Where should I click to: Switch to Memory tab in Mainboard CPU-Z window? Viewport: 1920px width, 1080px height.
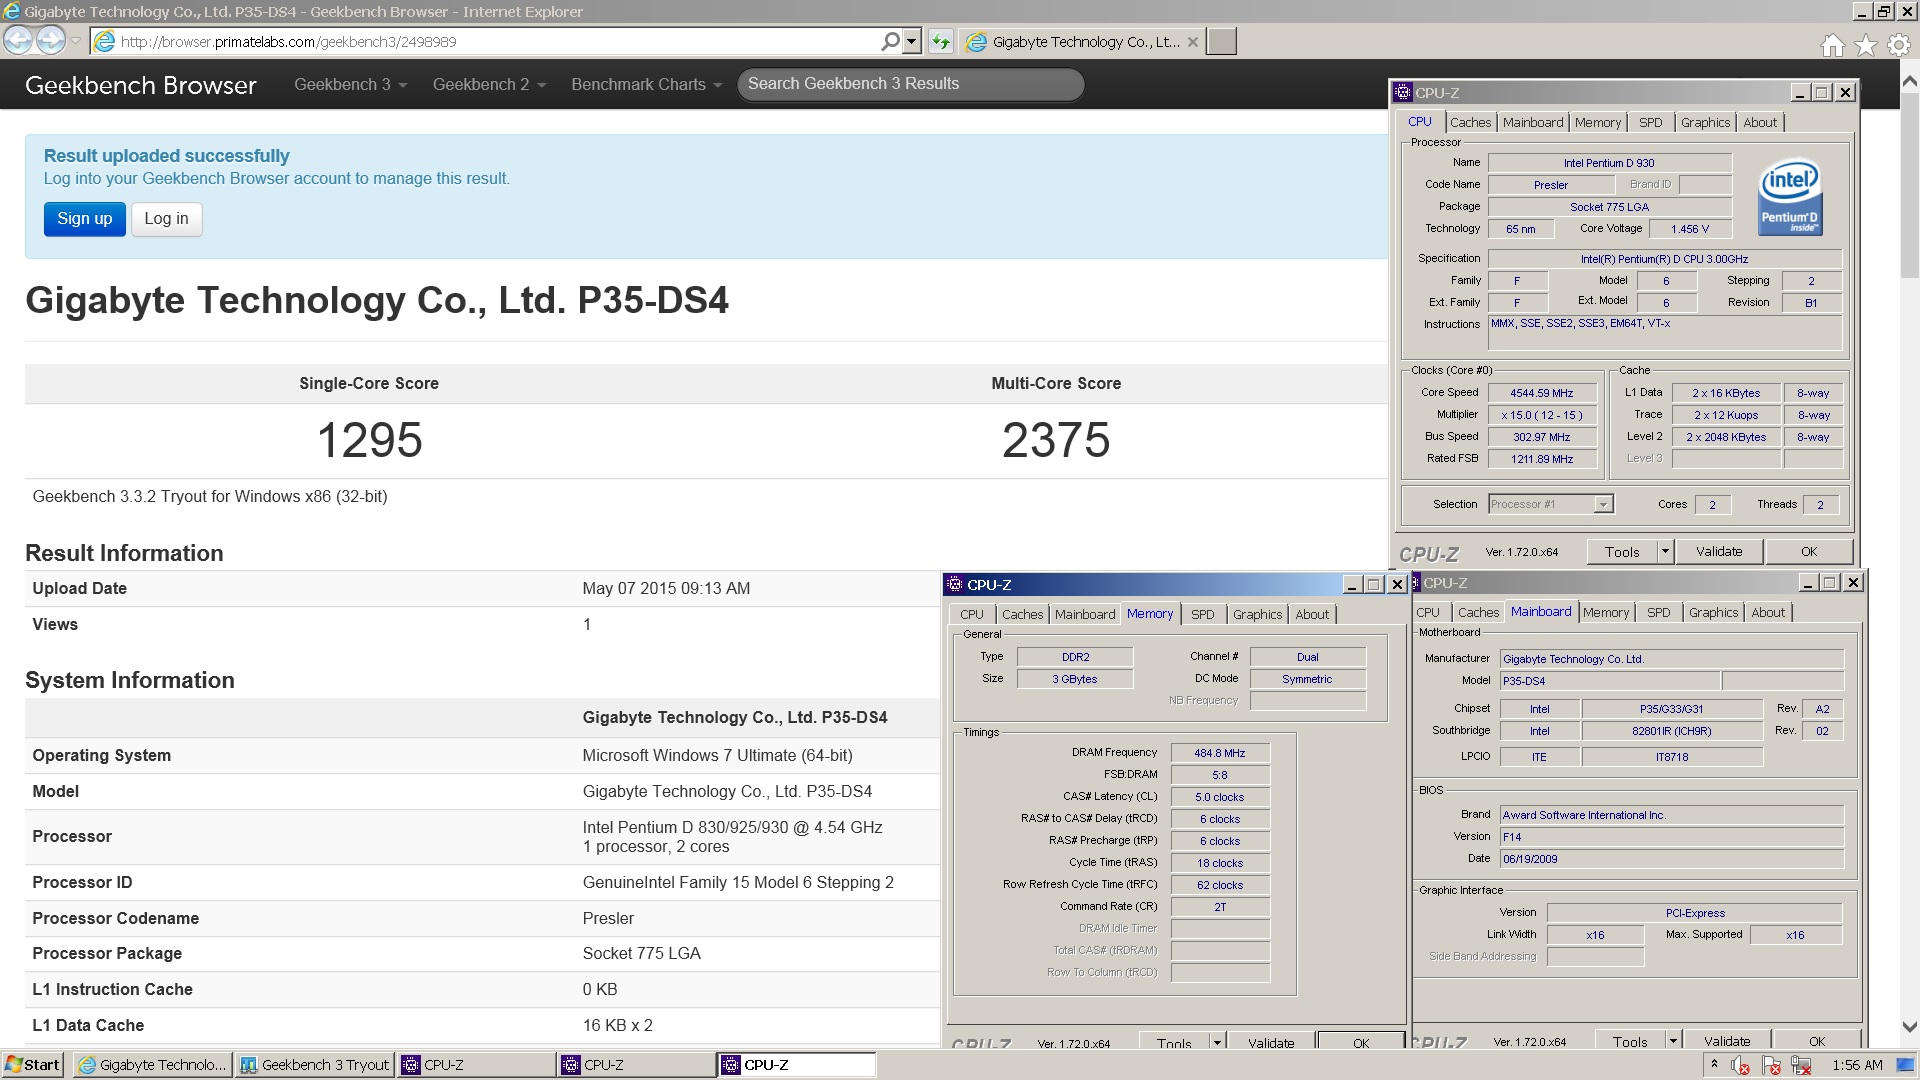tap(1605, 612)
